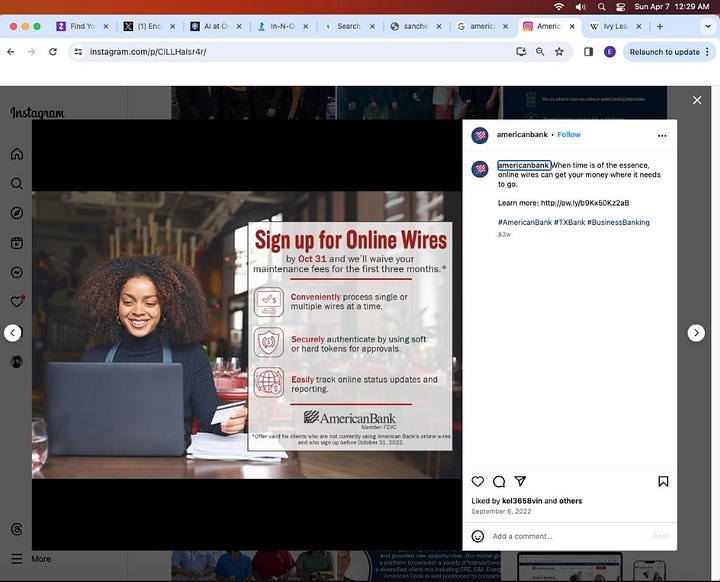Go to the next post arrow
Screen dimensions: 720x582
click(696, 333)
